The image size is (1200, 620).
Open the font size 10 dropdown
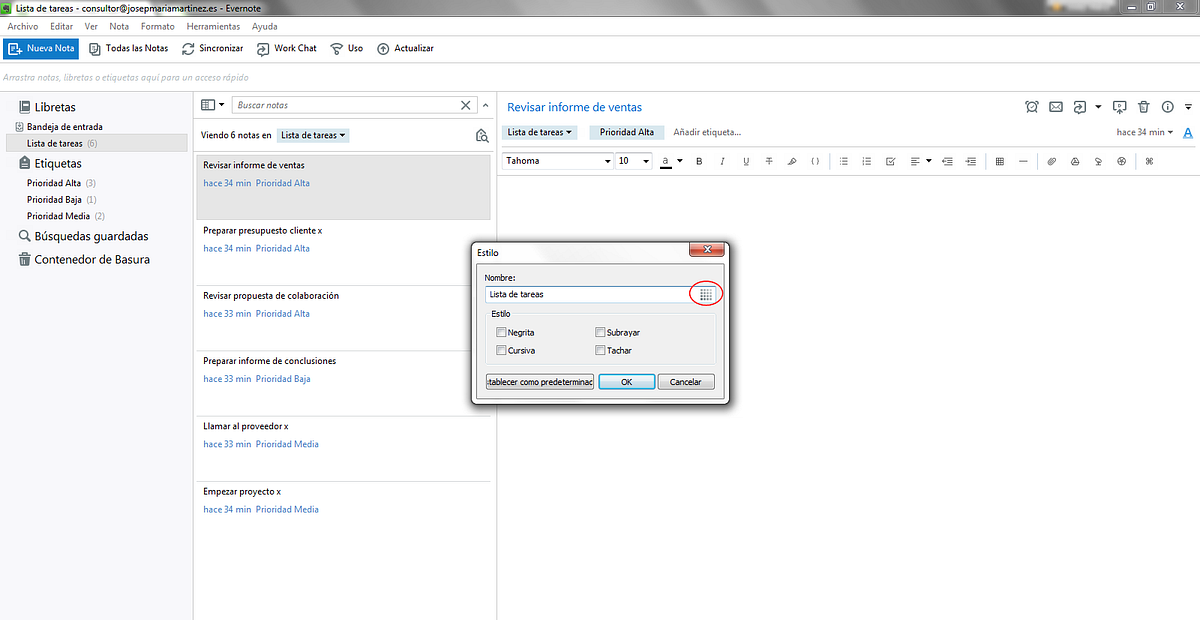[x=633, y=161]
